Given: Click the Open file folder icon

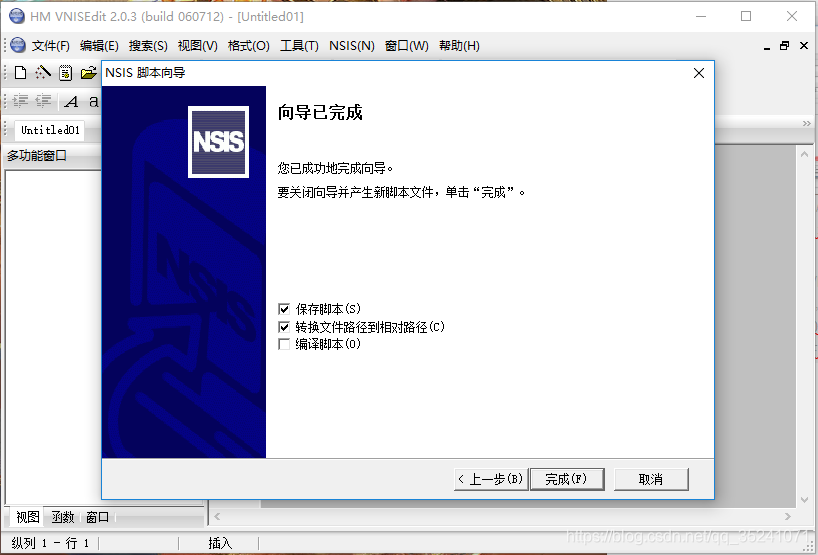Looking at the screenshot, I should coord(89,73).
